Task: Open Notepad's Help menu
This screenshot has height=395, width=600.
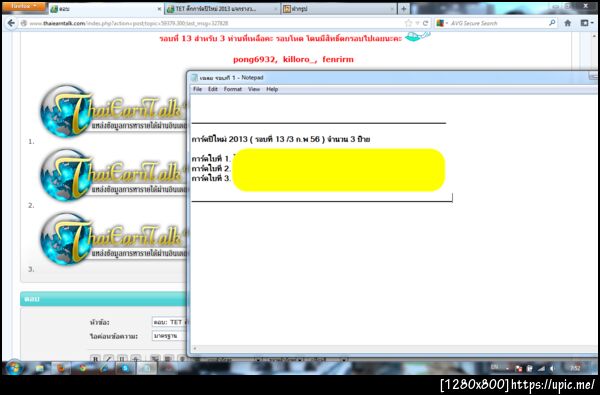Action: click(272, 89)
